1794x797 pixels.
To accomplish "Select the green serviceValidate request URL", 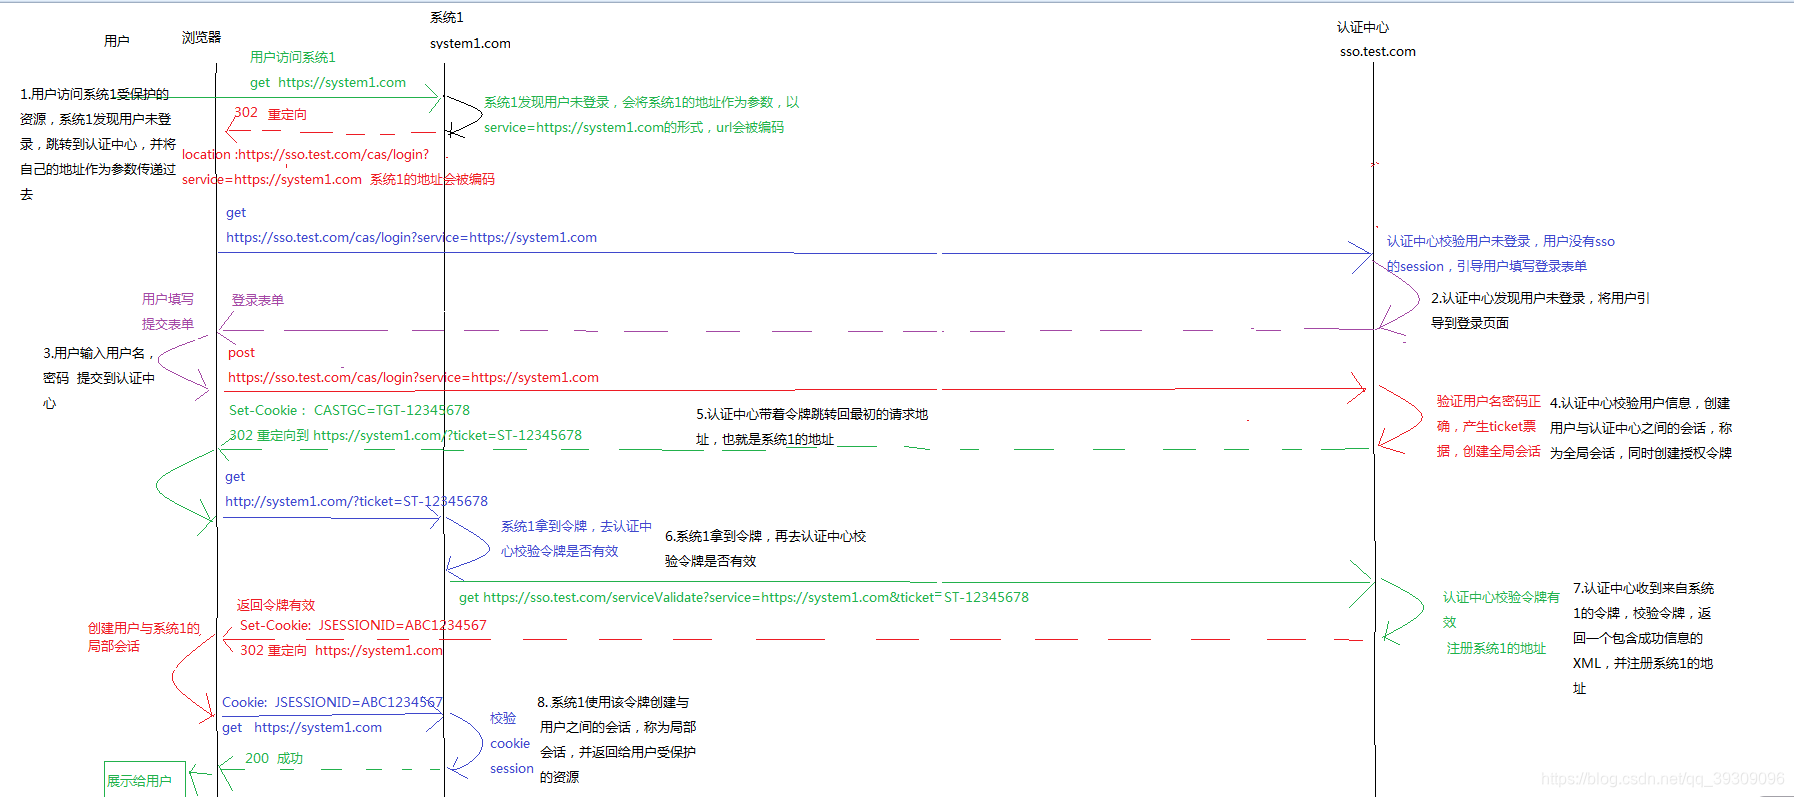I will [744, 597].
